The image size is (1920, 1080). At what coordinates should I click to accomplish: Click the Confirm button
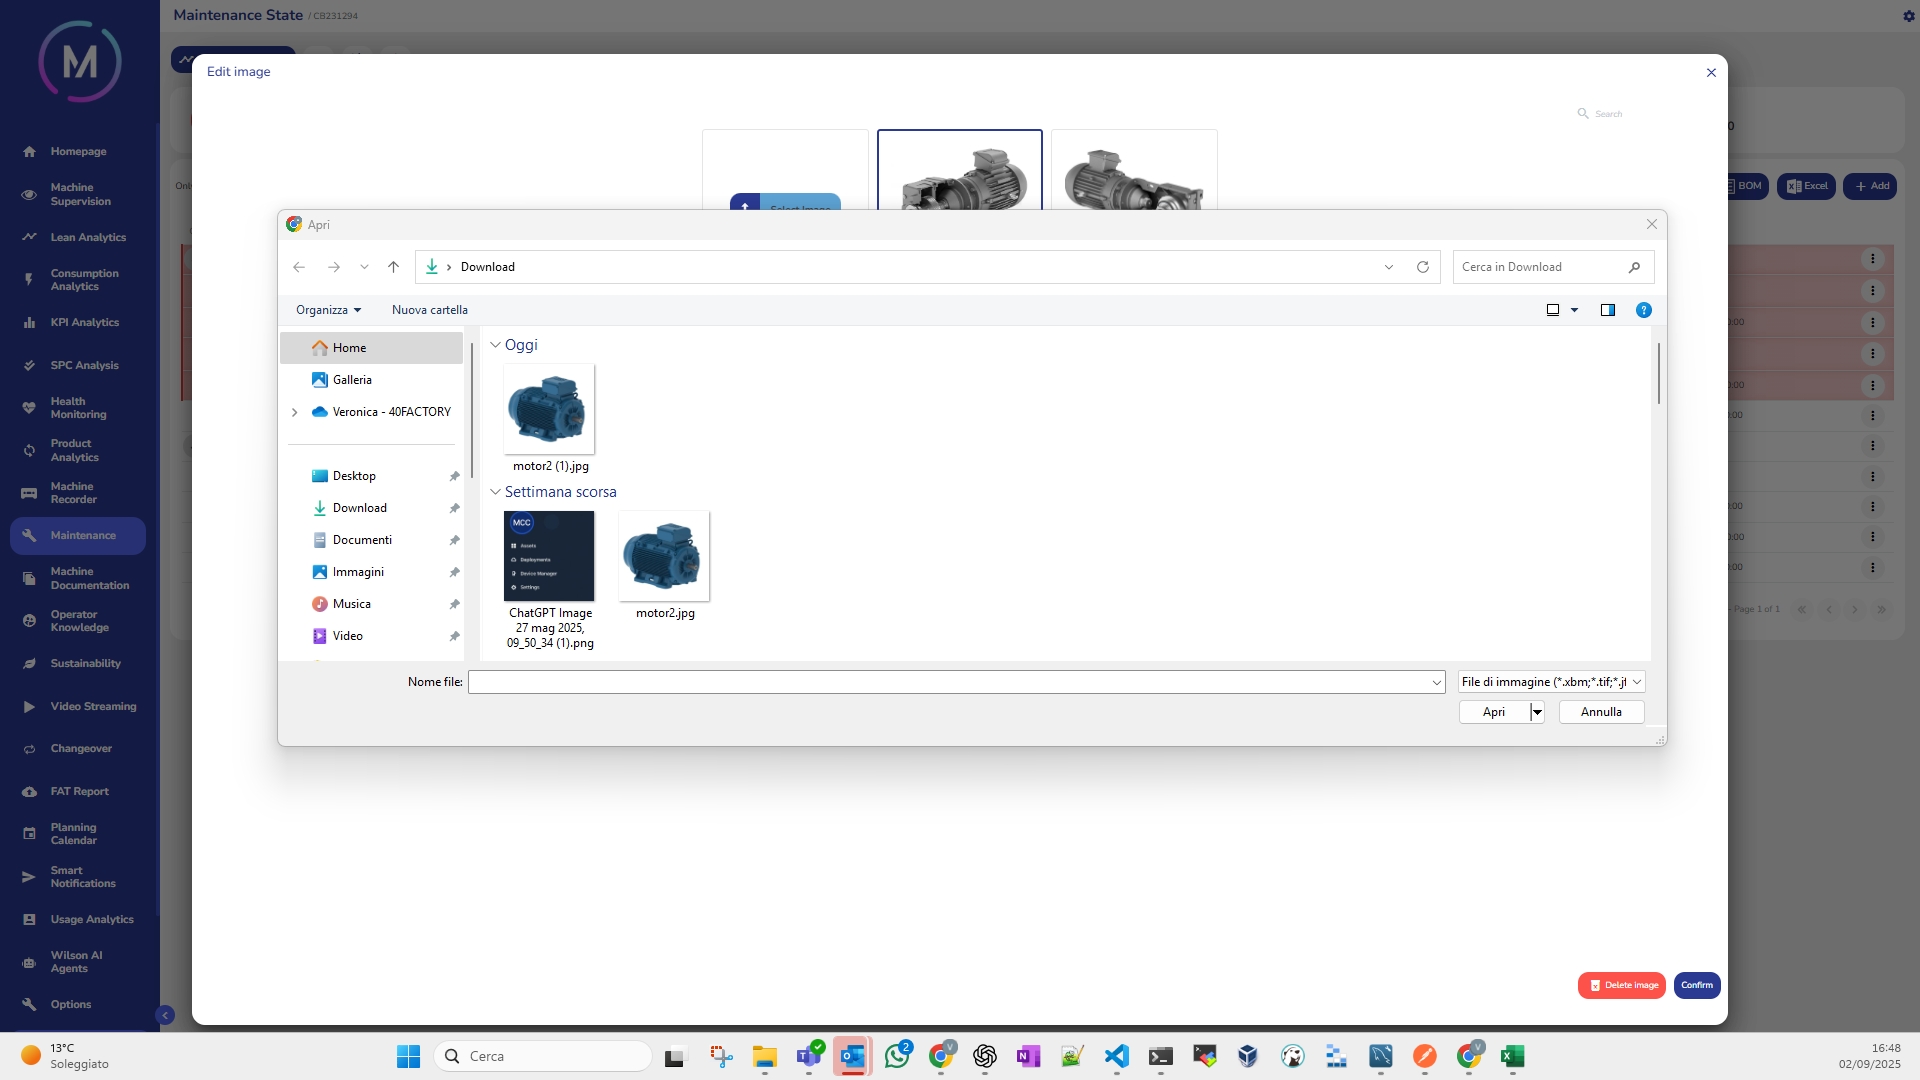1696,985
